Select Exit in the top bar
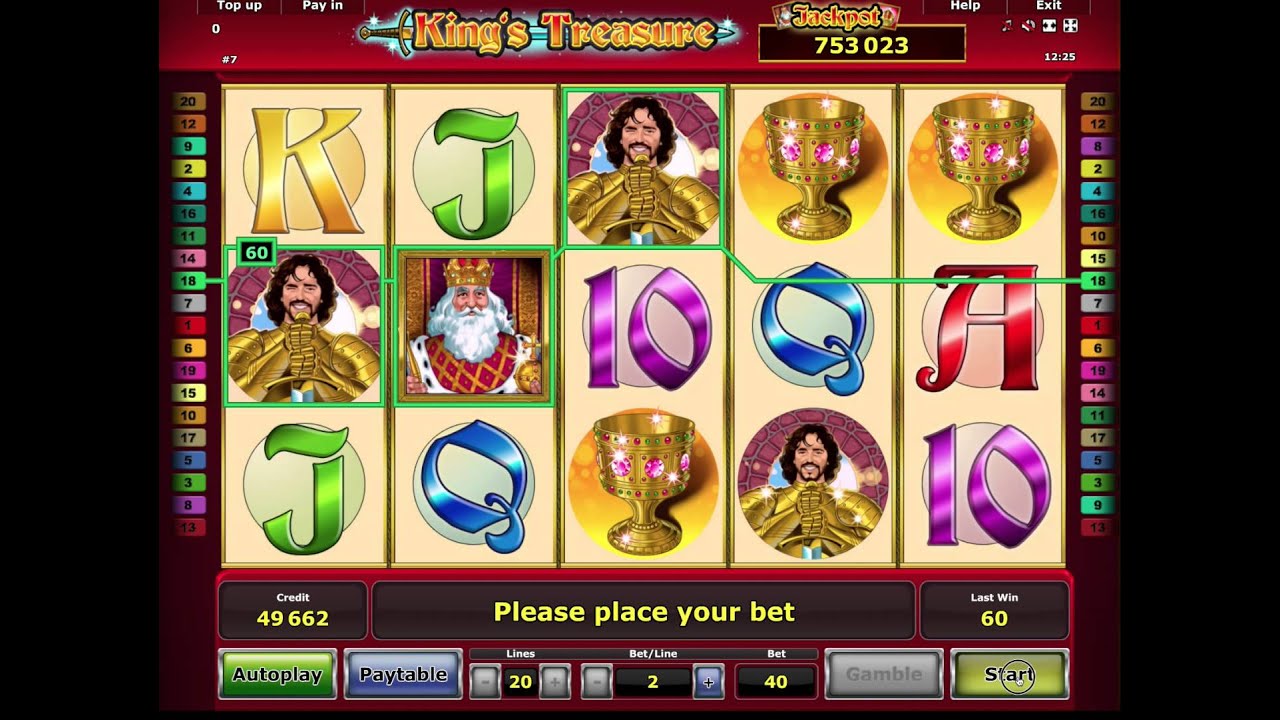The width and height of the screenshot is (1280, 720). 1049,6
